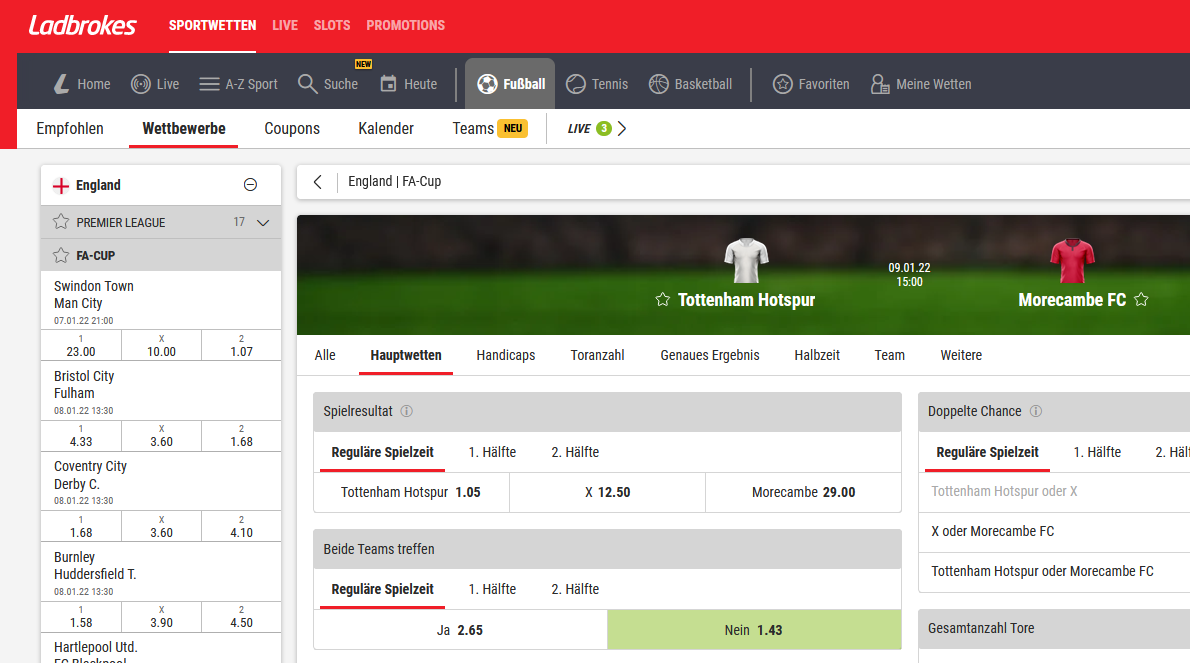Switch to the Coupons tab
The height and width of the screenshot is (663, 1190).
click(x=292, y=128)
